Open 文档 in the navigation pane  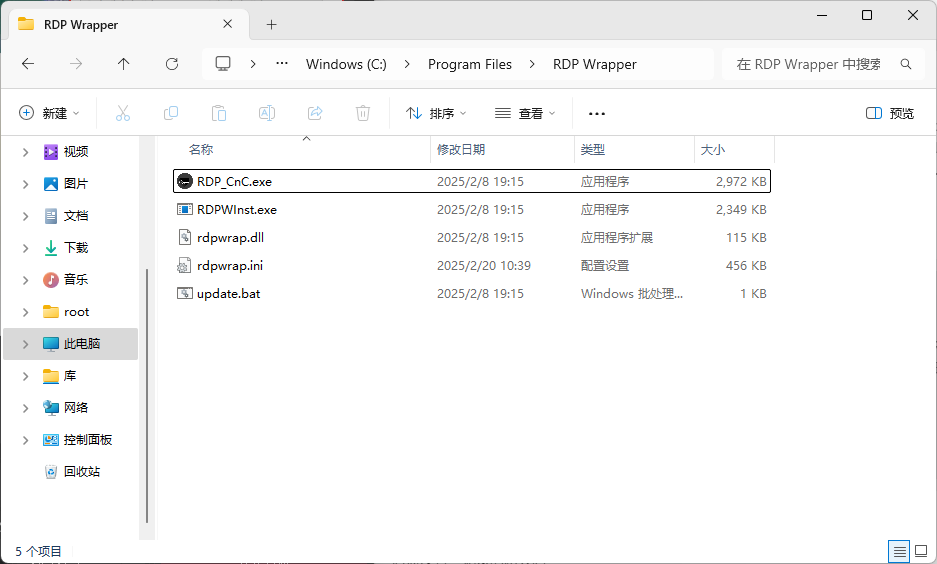[76, 216]
